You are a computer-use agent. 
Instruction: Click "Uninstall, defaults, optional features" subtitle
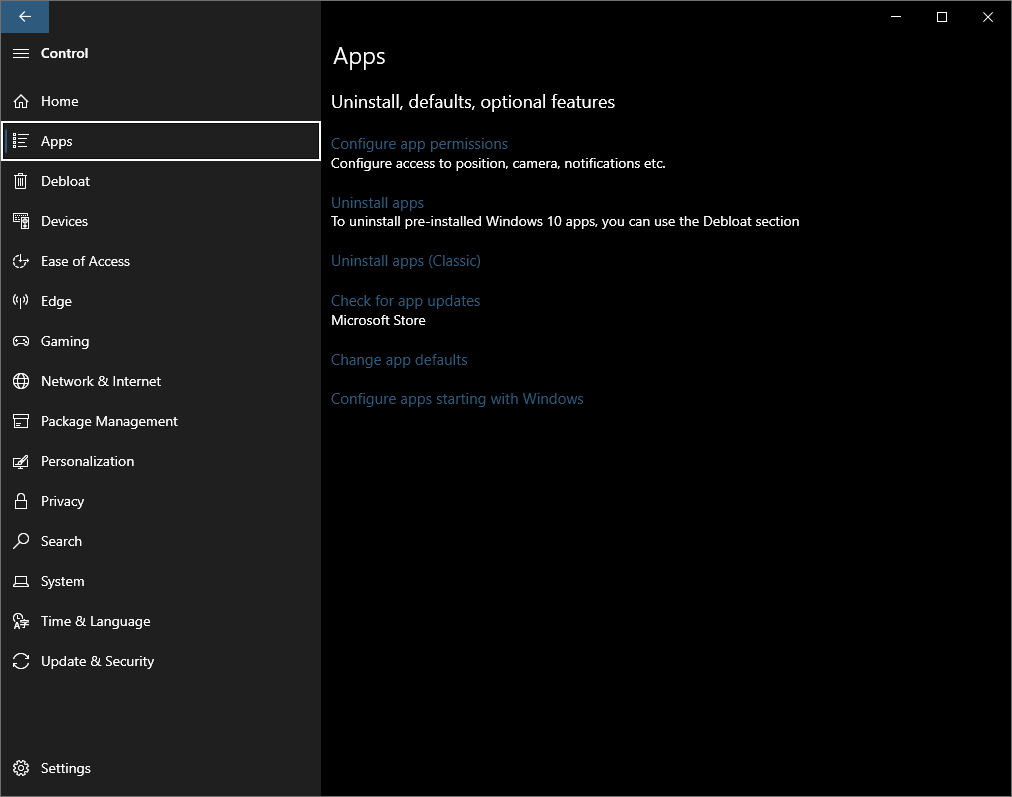tap(472, 102)
